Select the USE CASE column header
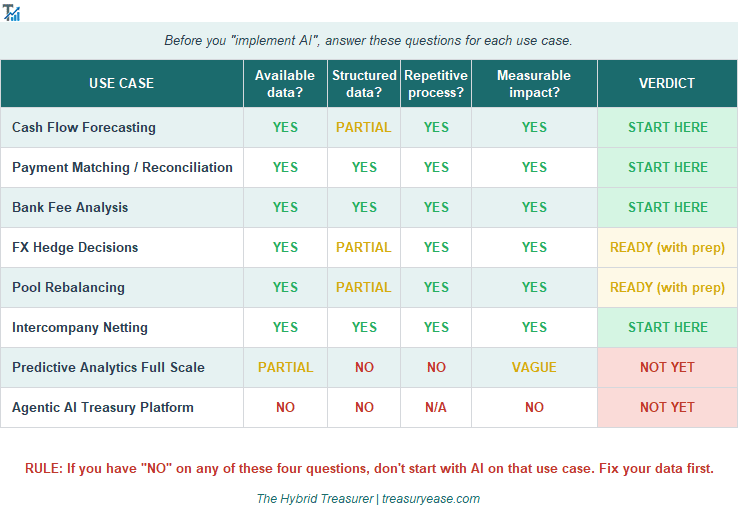This screenshot has height=514, width=742. point(122,83)
